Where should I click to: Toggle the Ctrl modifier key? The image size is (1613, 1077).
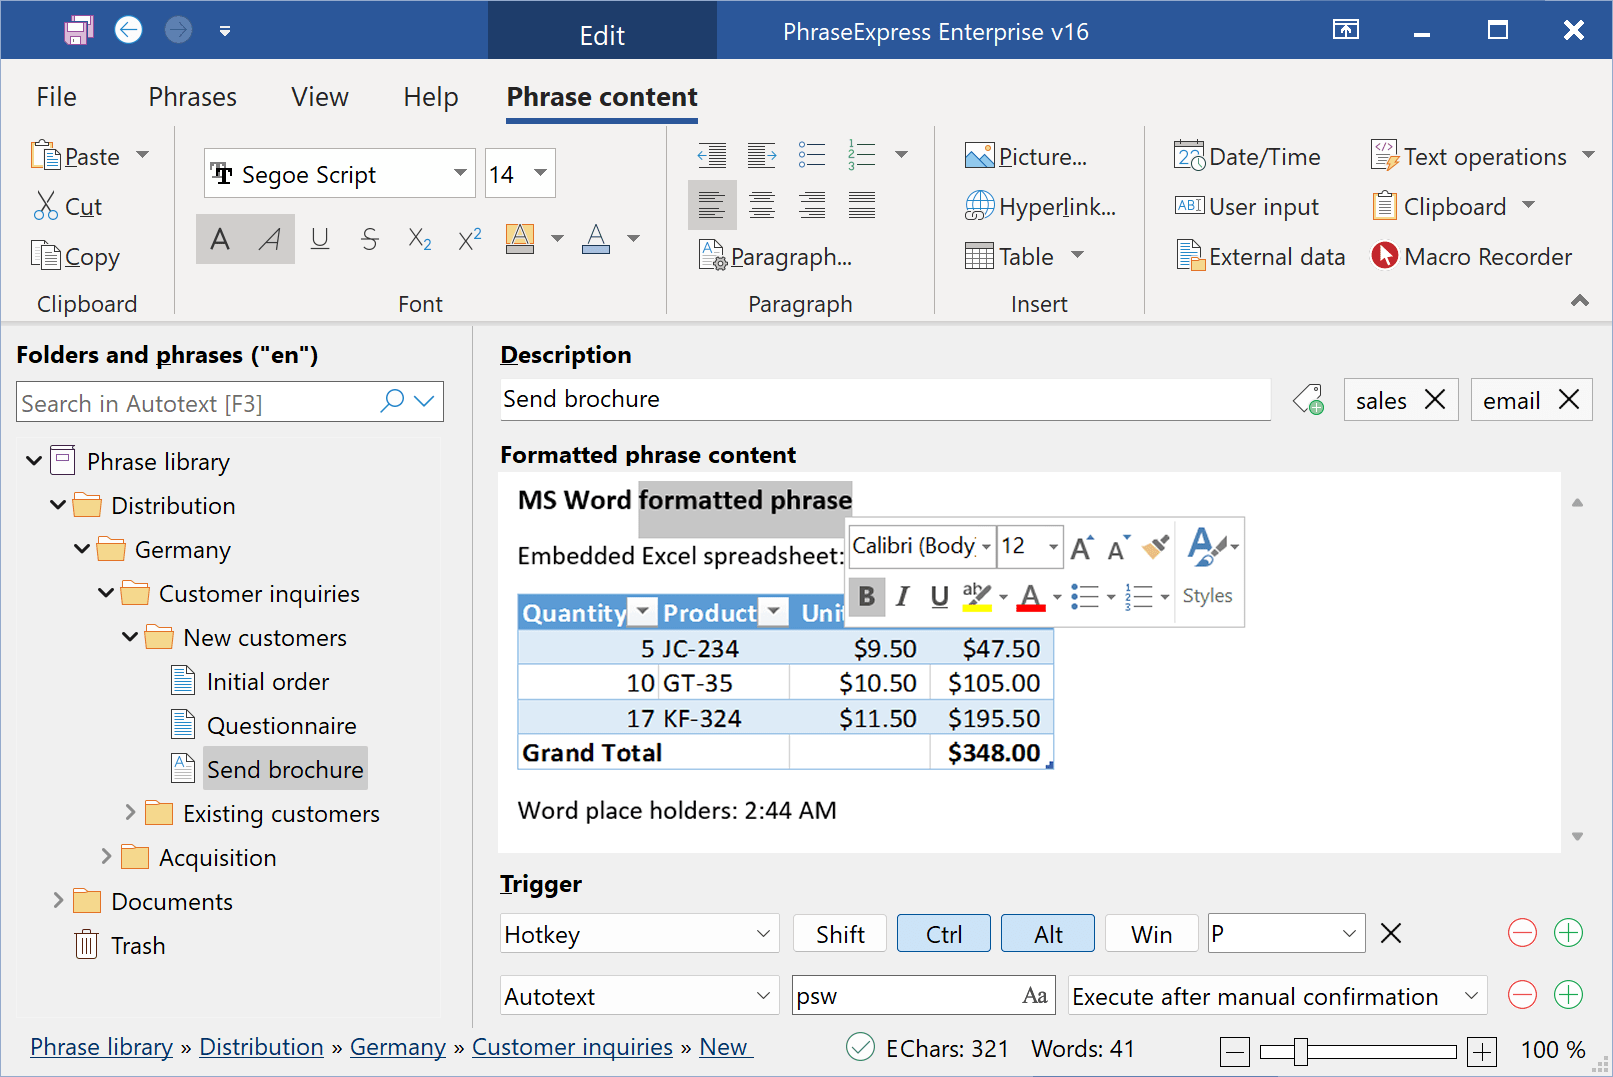944,934
